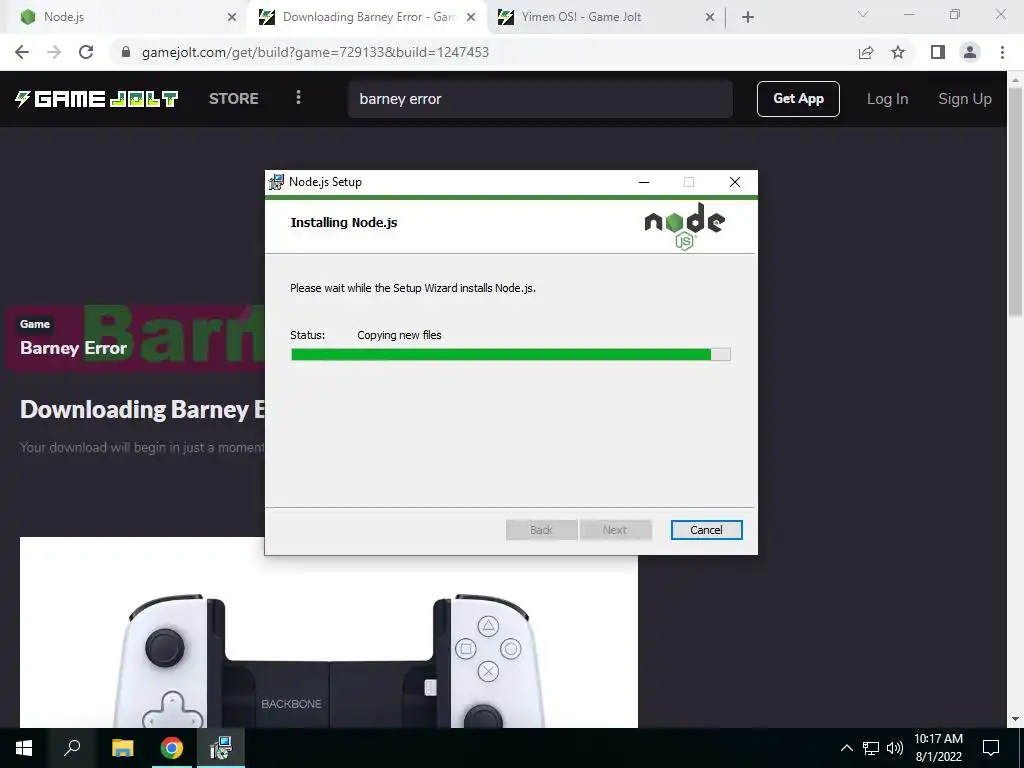Click the Game Jolt logo
Viewport: 1024px width, 768px height.
[x=97, y=99]
